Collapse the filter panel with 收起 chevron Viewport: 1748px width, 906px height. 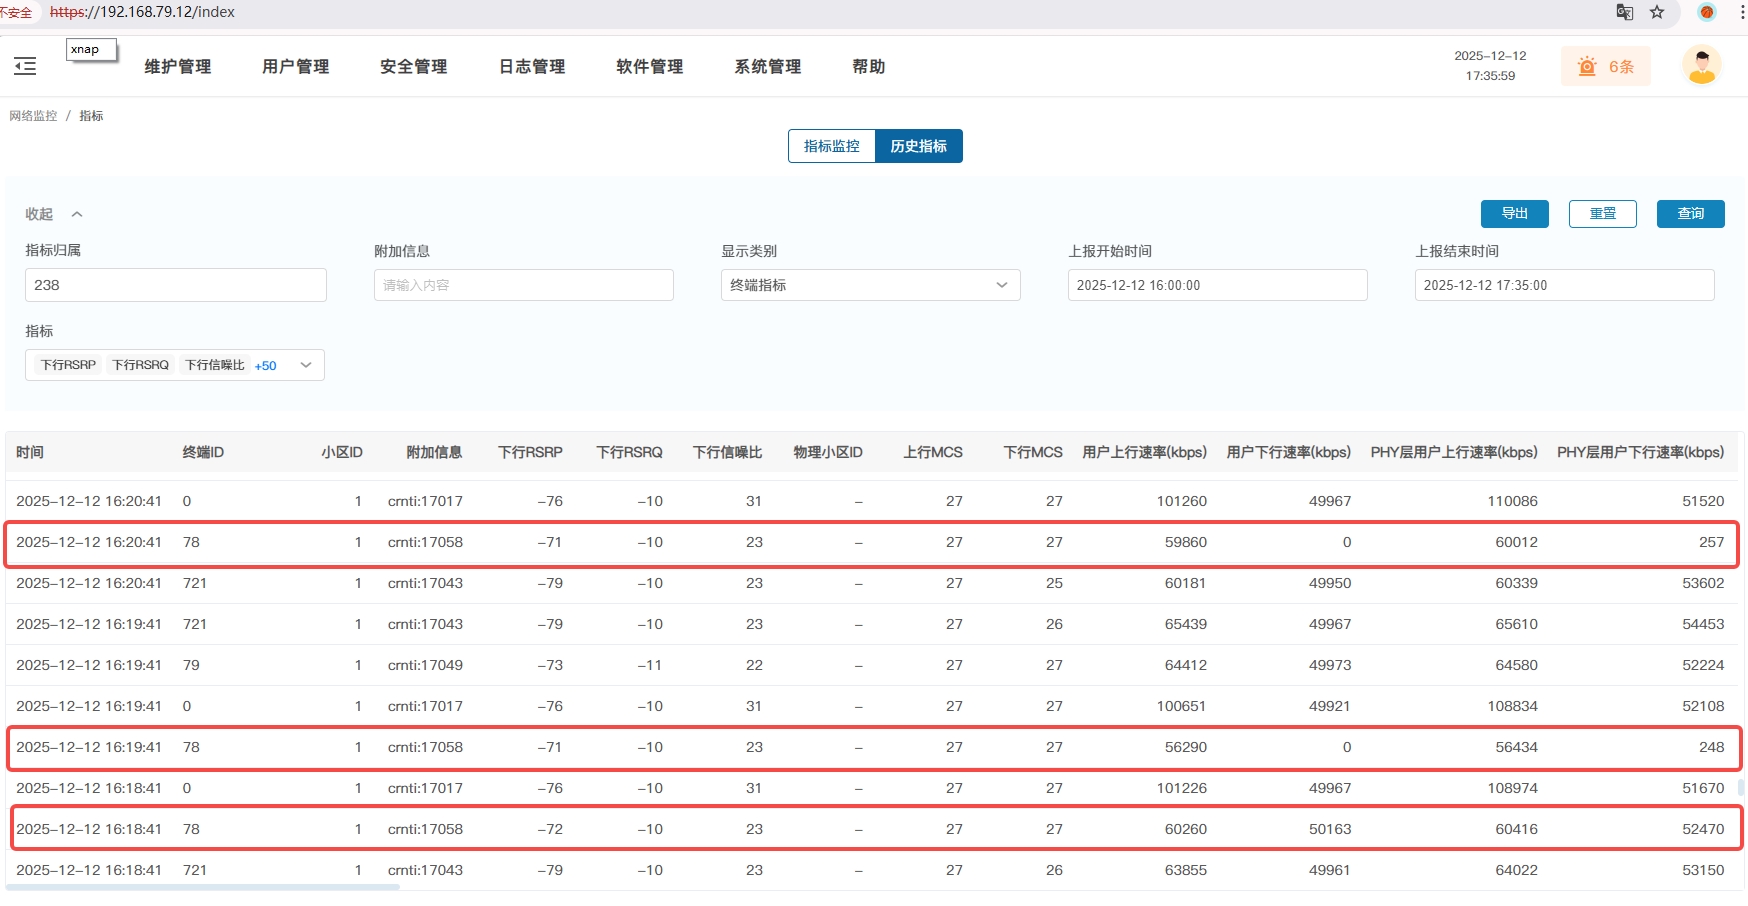pos(77,214)
